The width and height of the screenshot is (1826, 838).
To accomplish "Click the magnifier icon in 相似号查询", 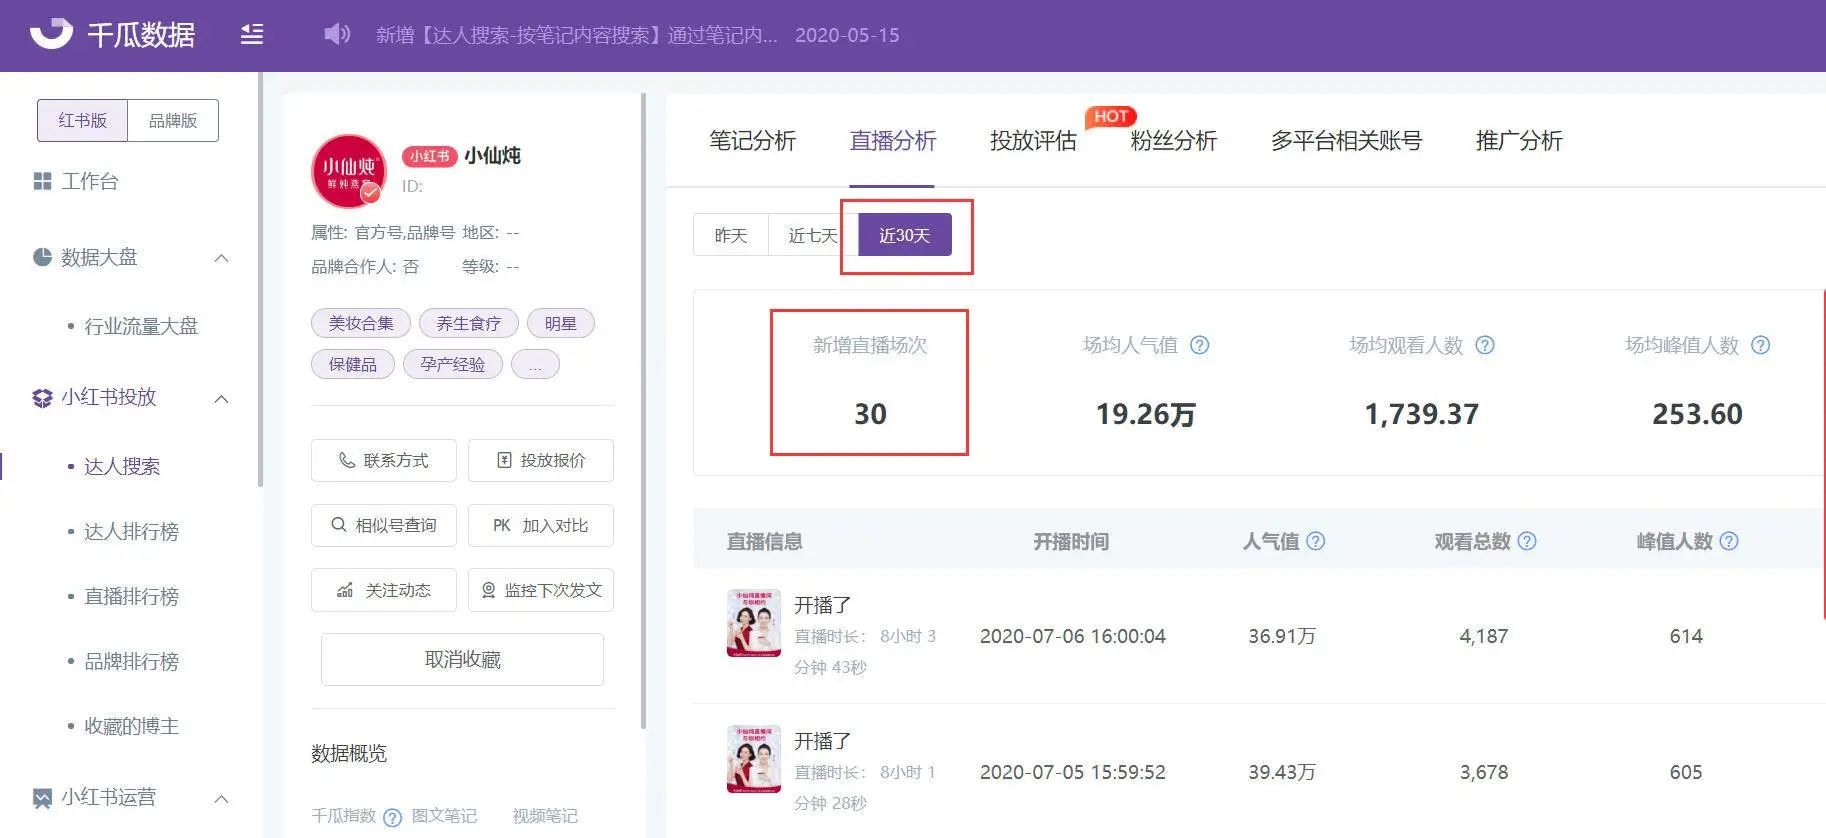I will click(x=339, y=525).
